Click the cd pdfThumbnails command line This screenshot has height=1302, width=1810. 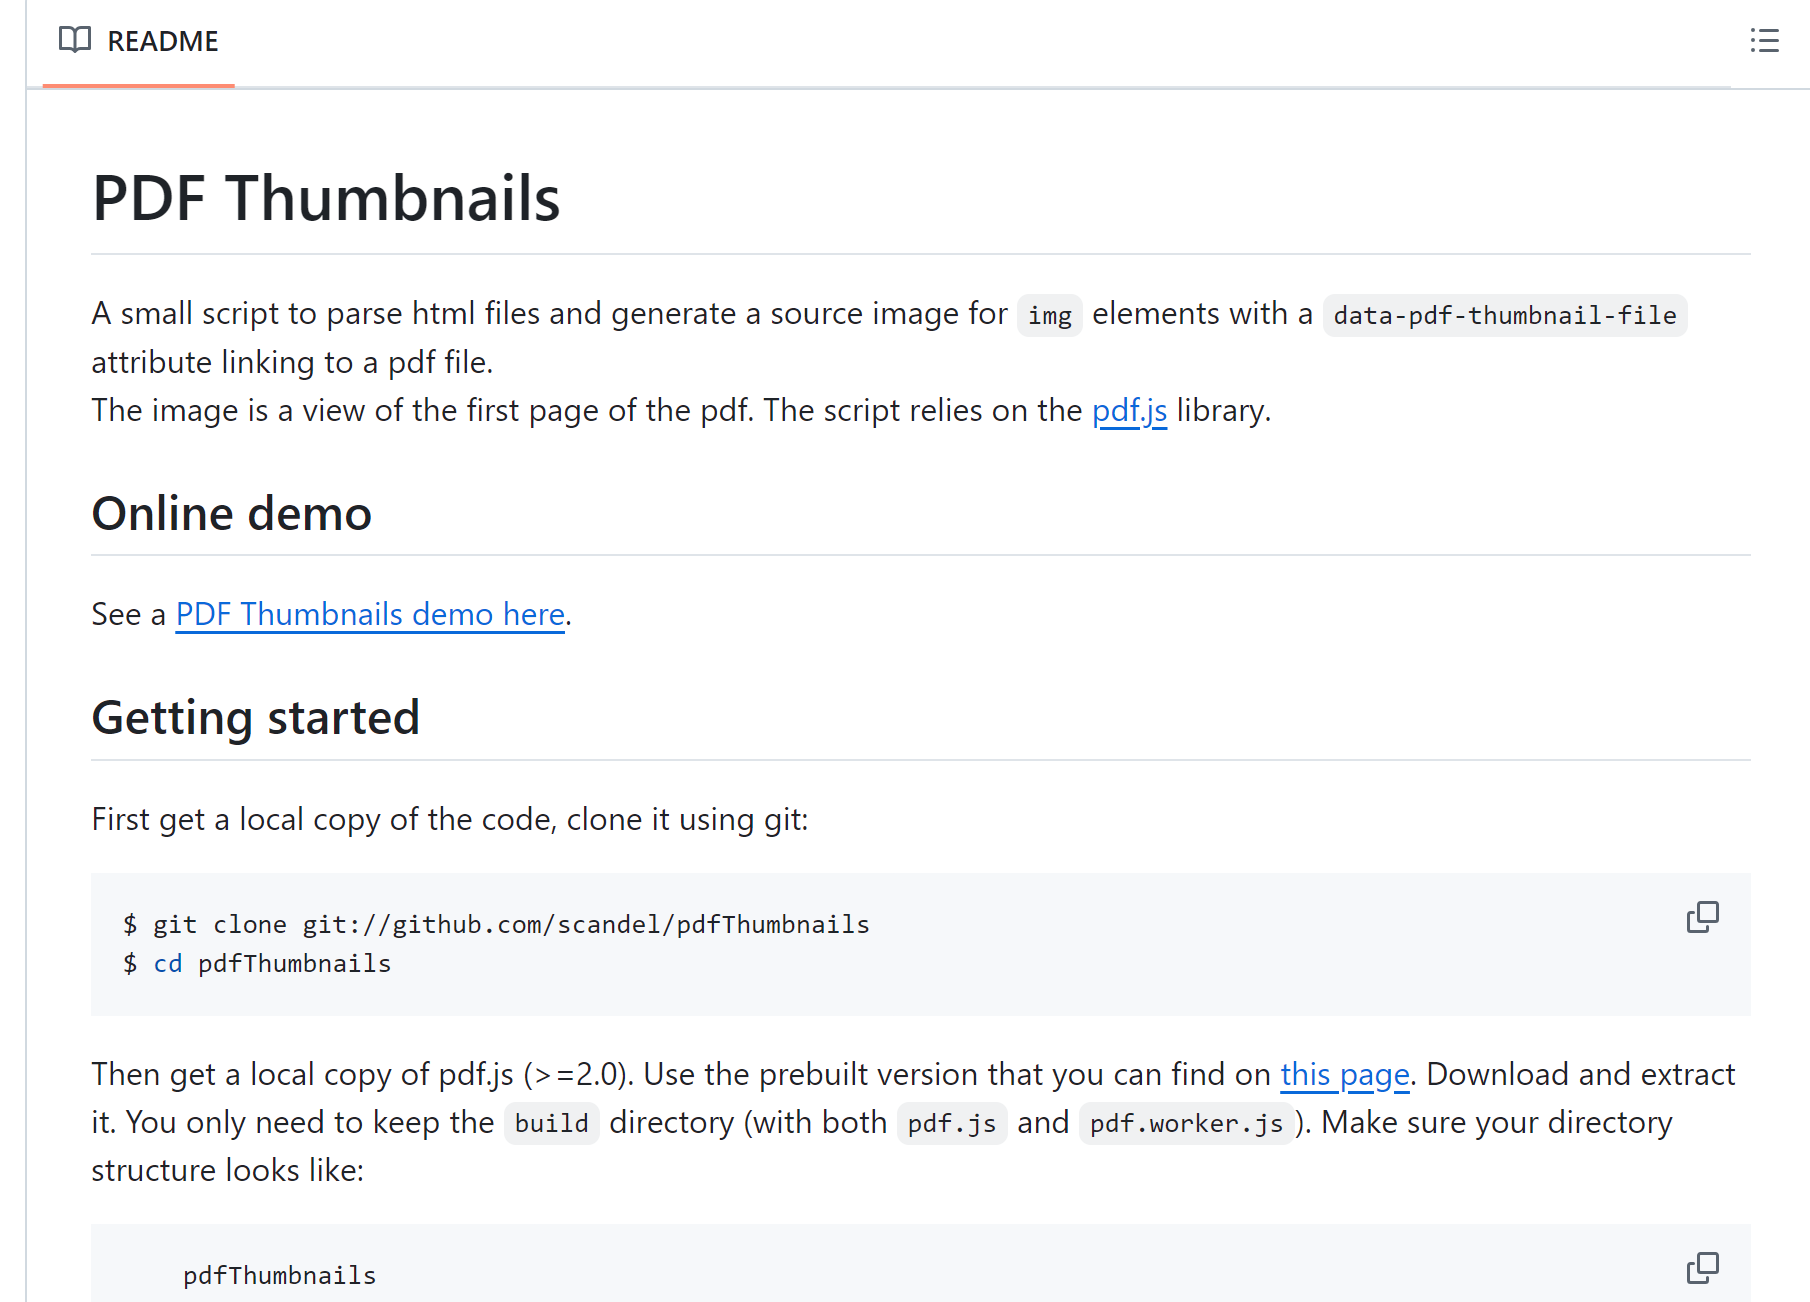click(x=256, y=963)
